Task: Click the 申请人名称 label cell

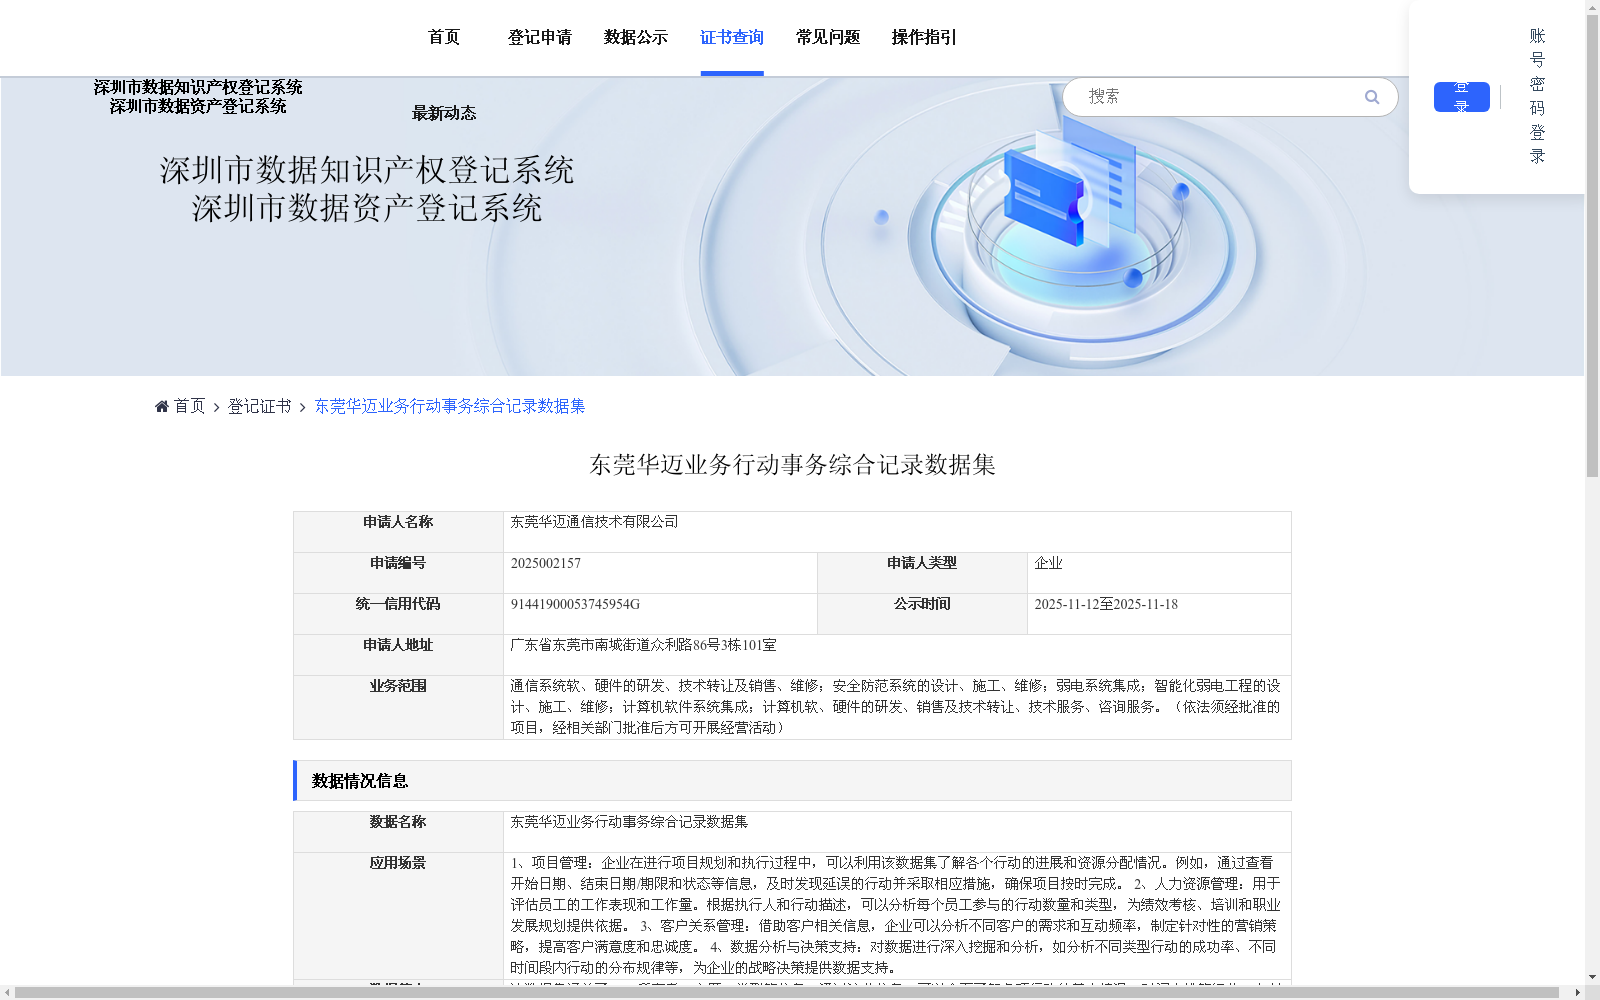Action: click(x=398, y=532)
